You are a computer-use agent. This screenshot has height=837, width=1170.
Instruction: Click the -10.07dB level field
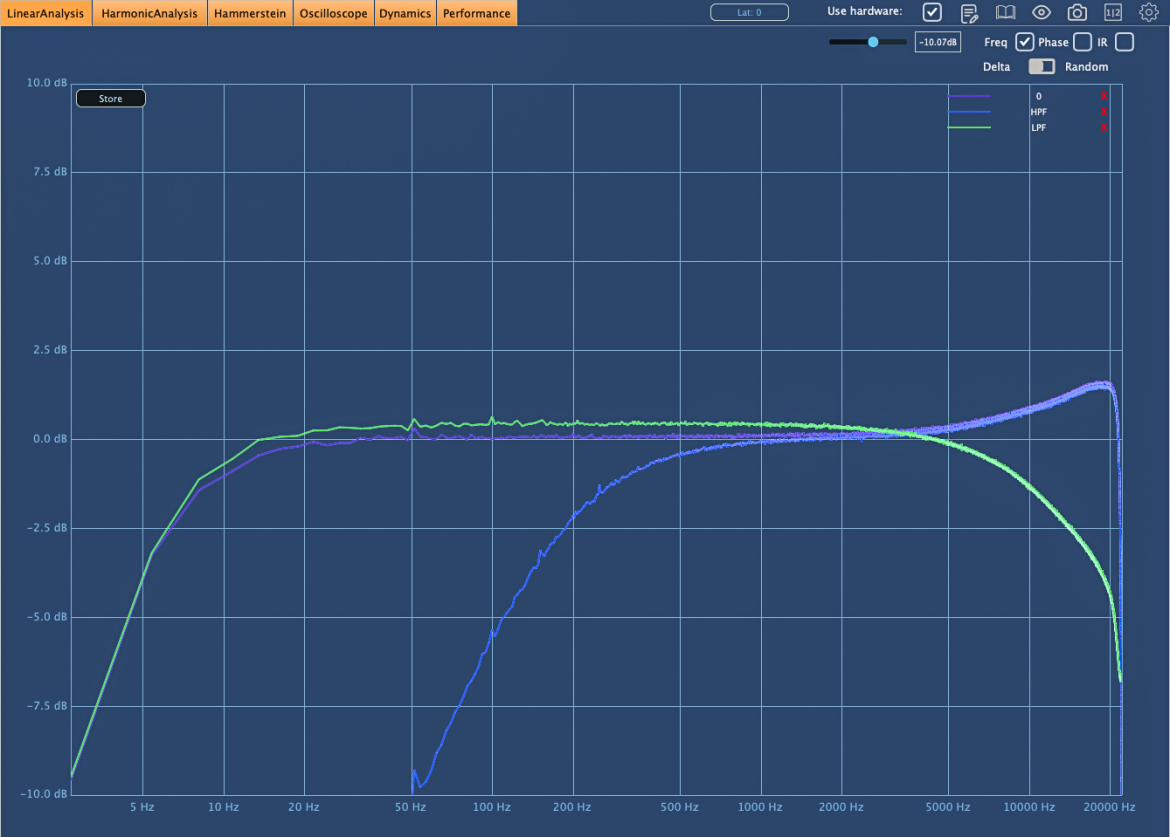[938, 43]
